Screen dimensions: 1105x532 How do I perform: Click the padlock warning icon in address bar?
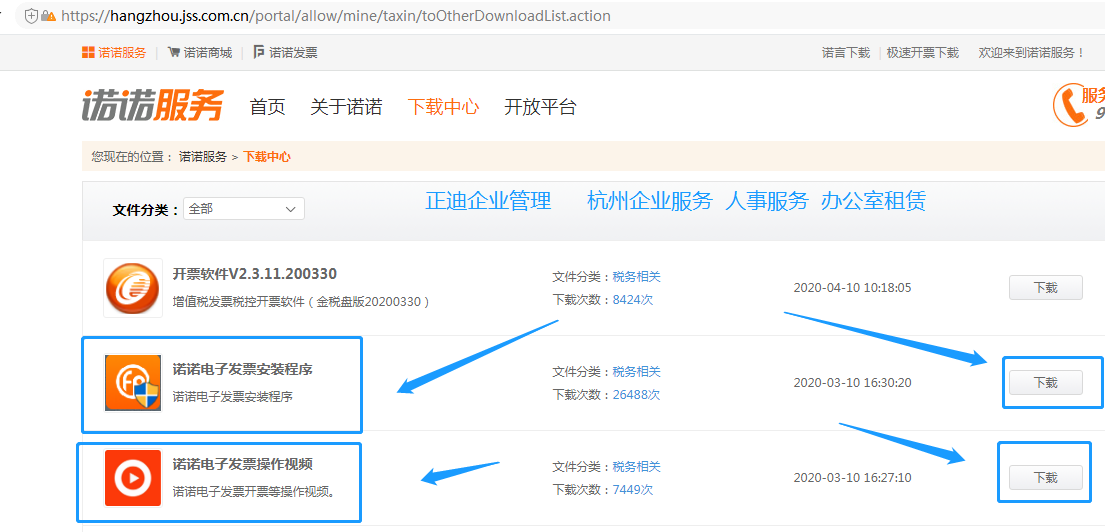click(49, 16)
